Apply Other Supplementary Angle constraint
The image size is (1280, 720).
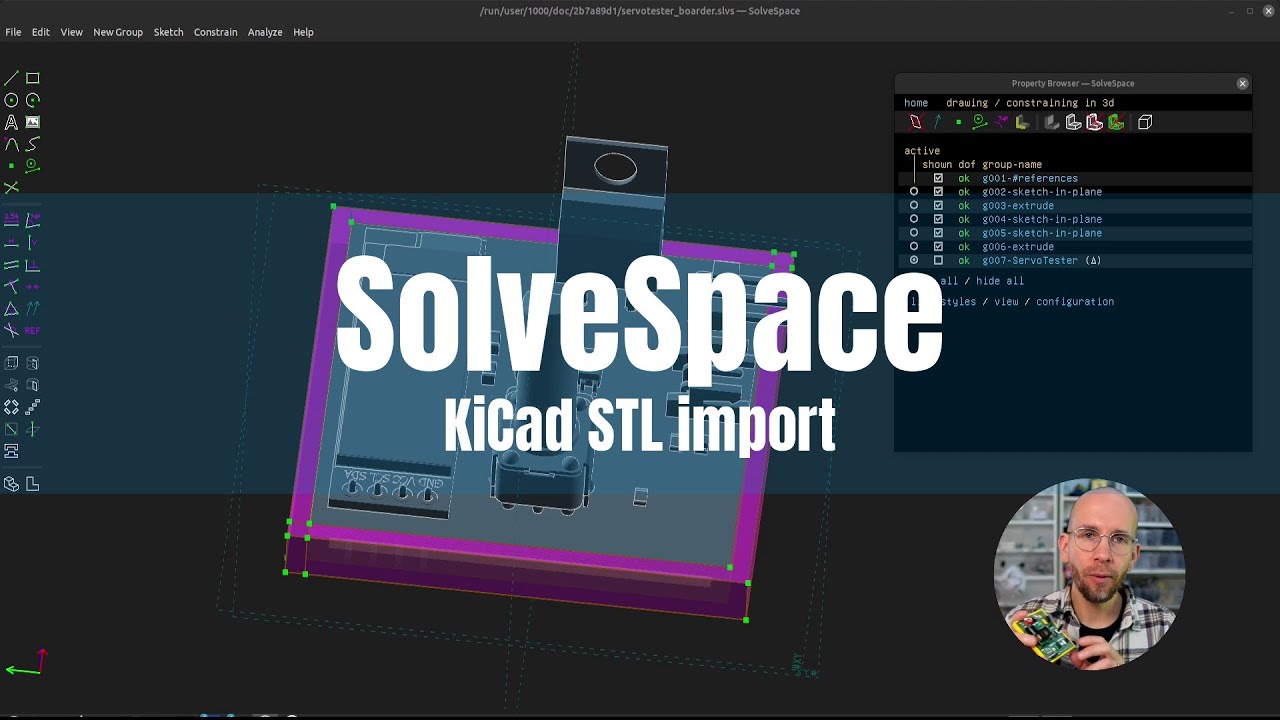click(11, 331)
